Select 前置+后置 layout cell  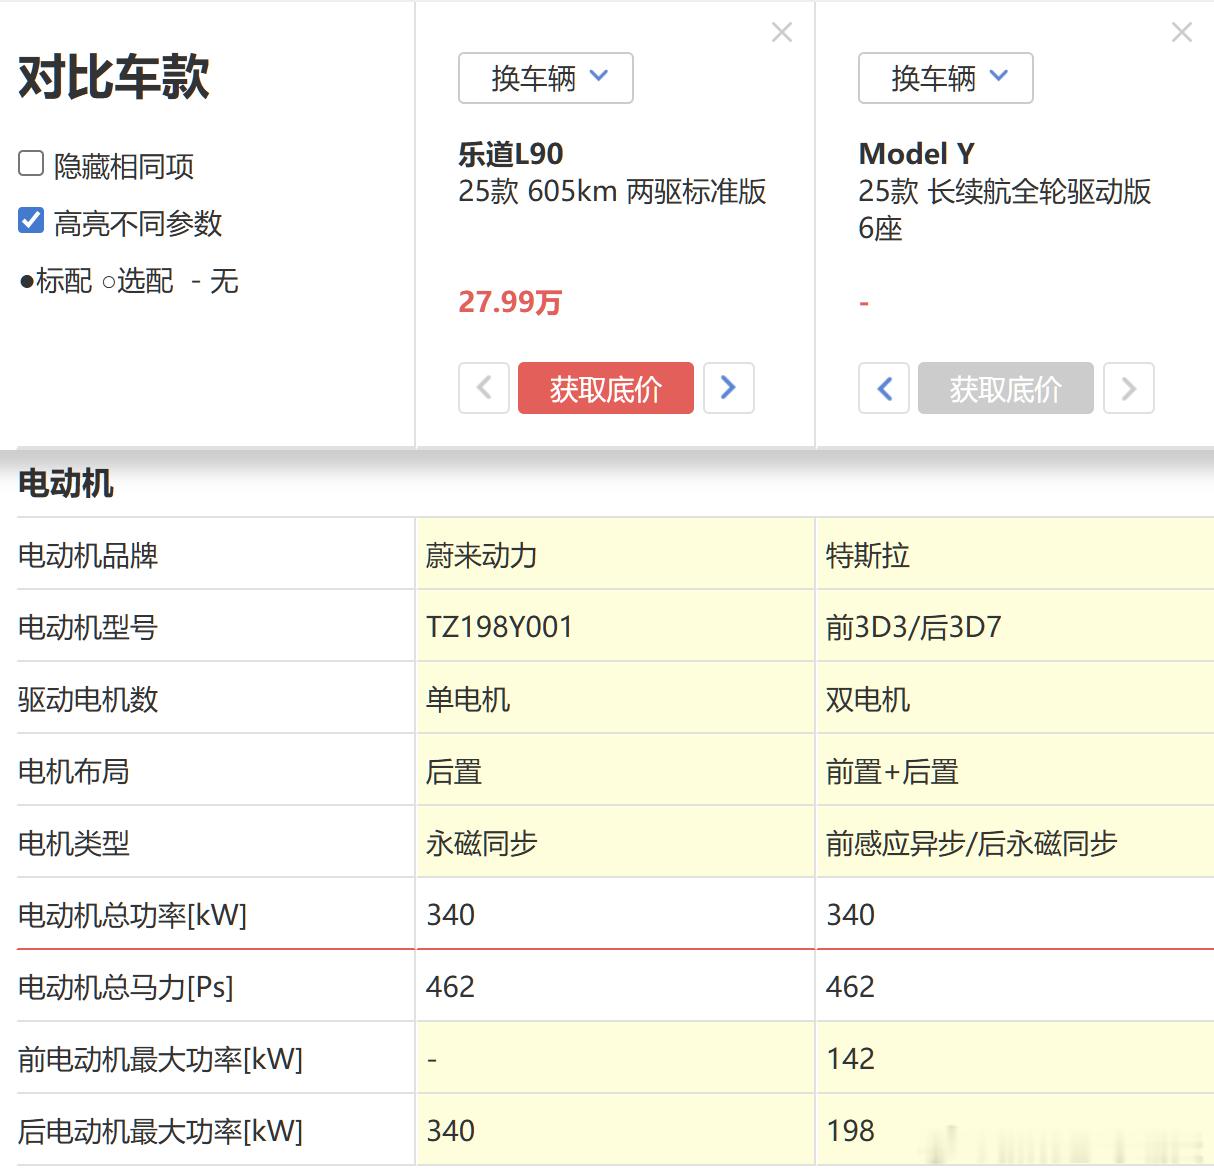pyautogui.click(x=1015, y=771)
